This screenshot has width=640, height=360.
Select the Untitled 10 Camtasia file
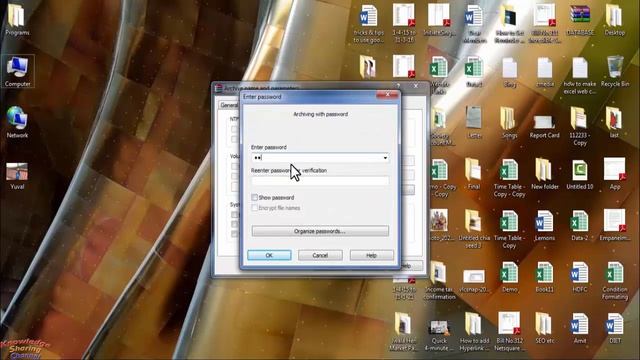[580, 174]
